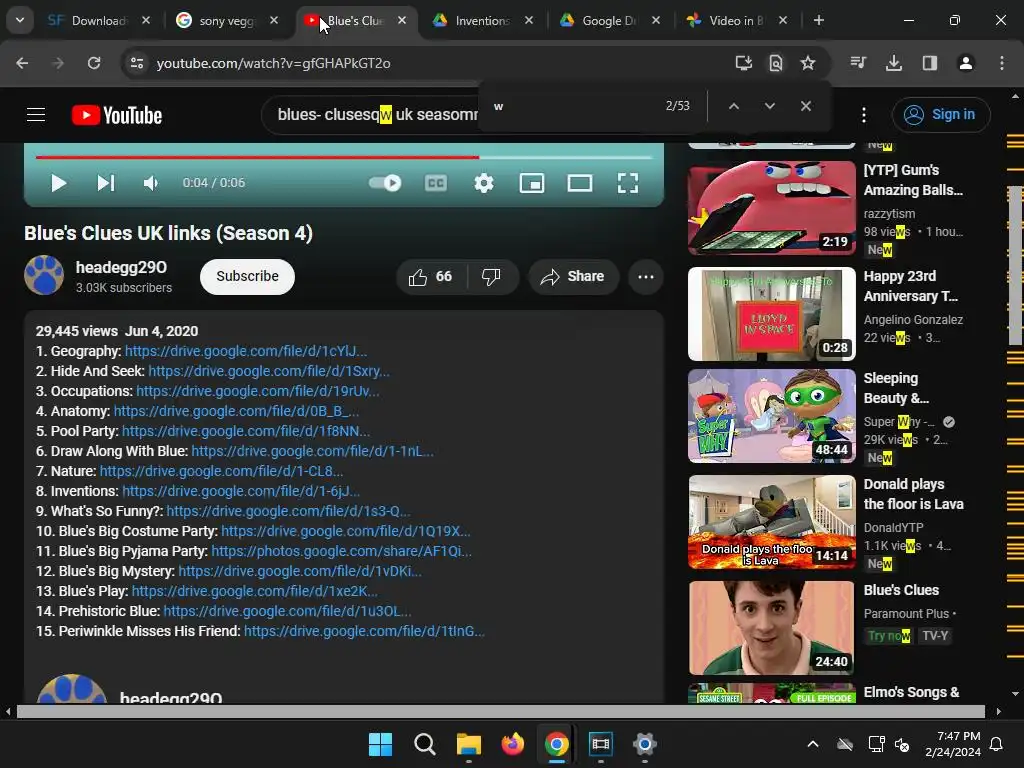Open notifications bell in taskbar
Viewport: 1024px width, 768px height.
pos(997,744)
